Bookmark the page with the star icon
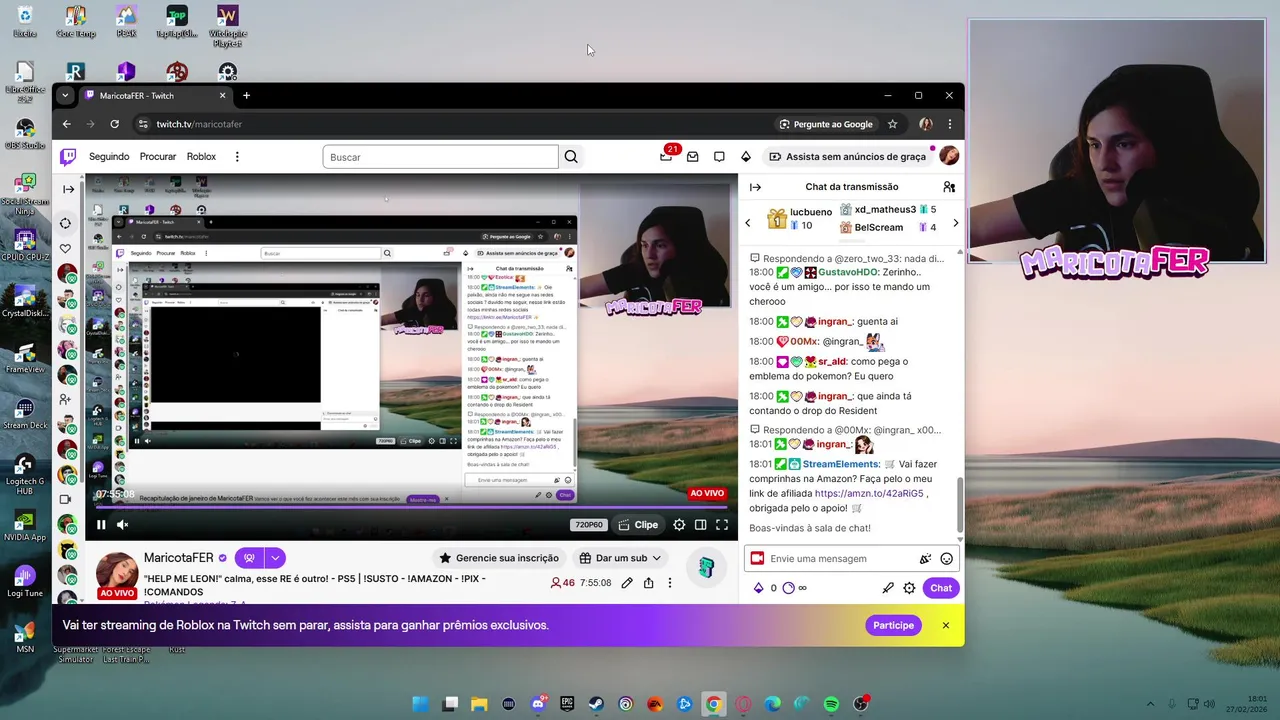This screenshot has height=720, width=1280. tap(892, 124)
